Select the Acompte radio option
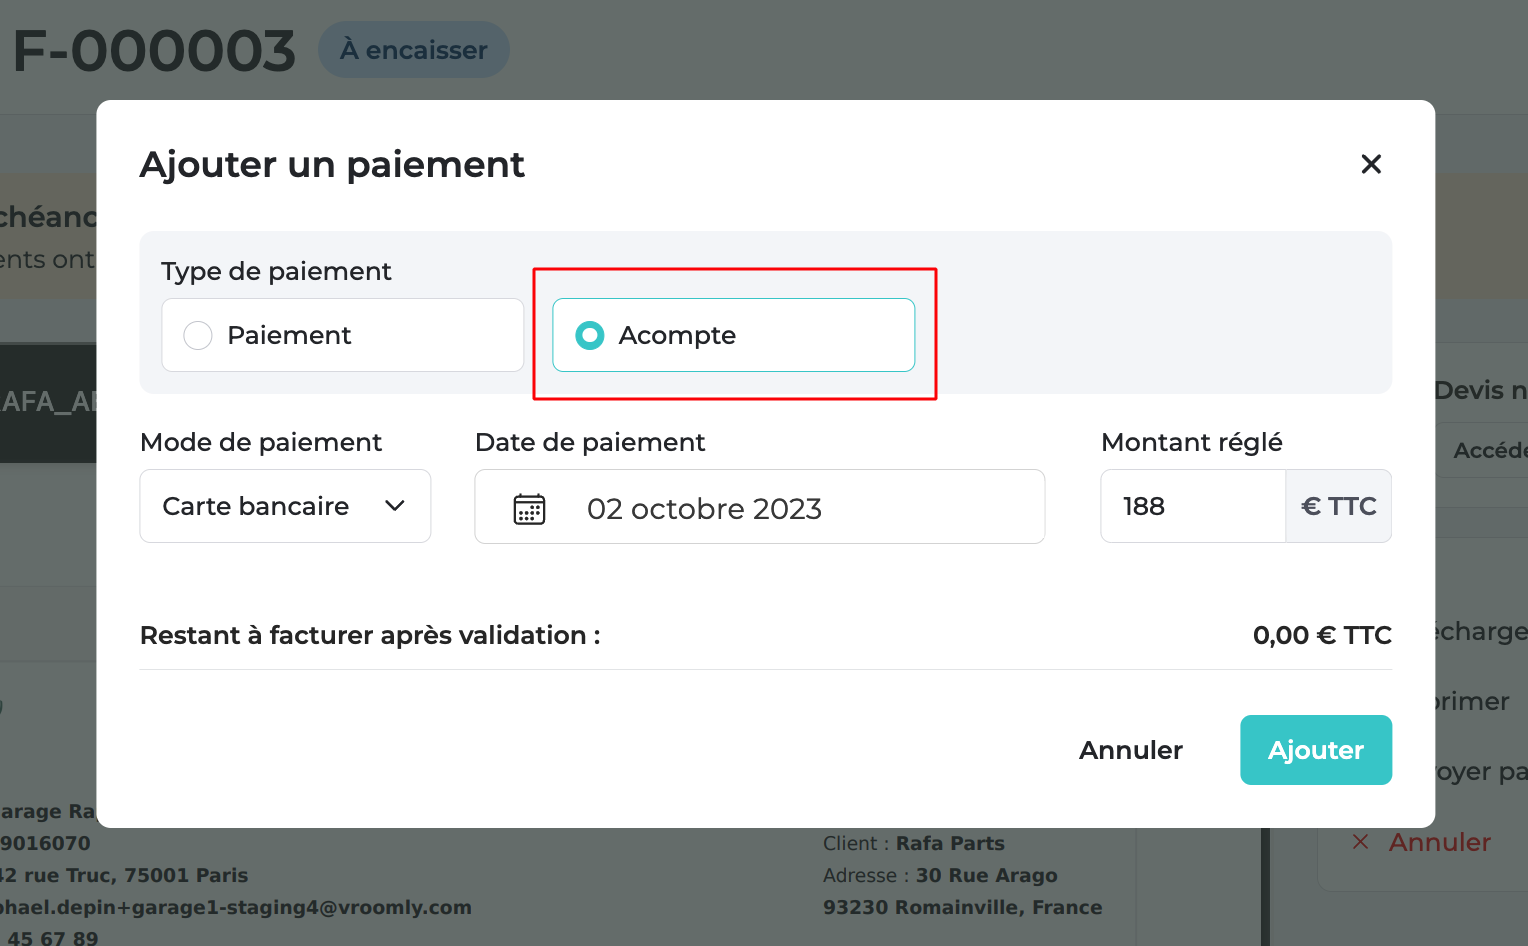The width and height of the screenshot is (1528, 946). 734,335
